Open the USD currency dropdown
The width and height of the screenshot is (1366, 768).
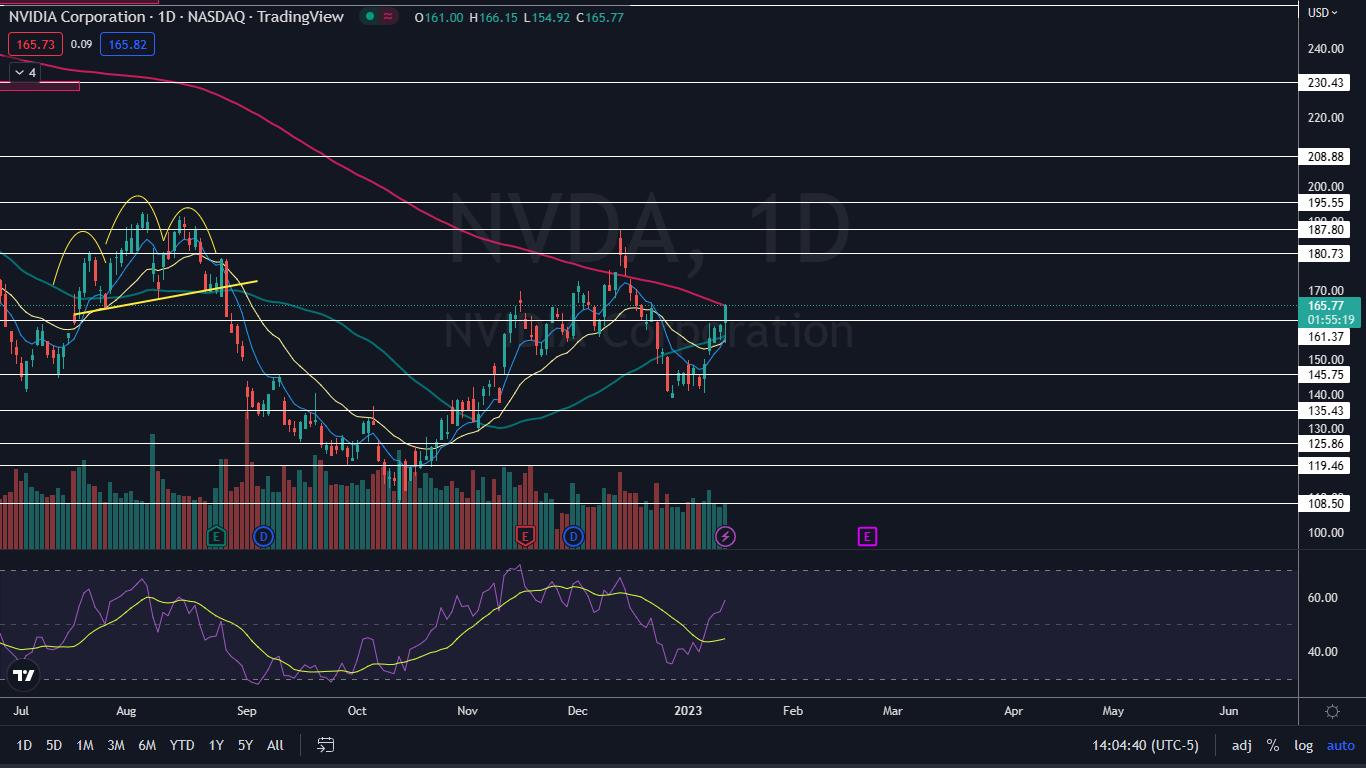point(1323,13)
